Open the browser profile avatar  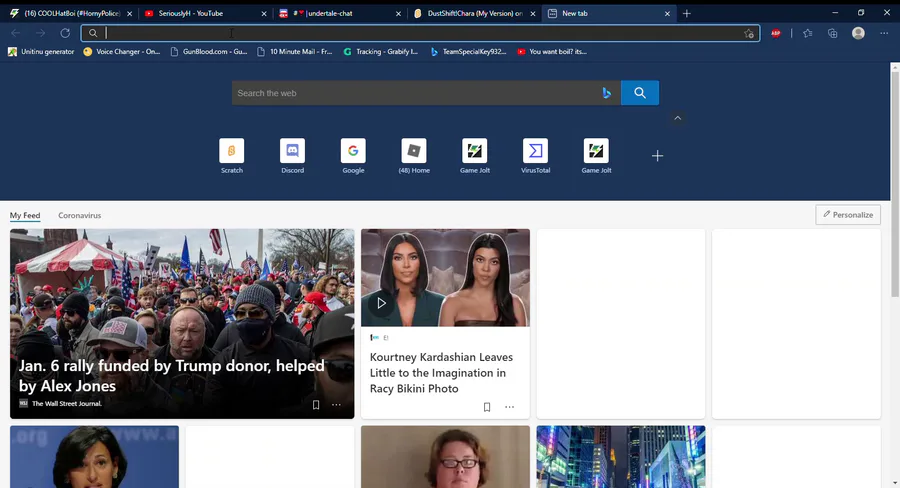(x=858, y=33)
